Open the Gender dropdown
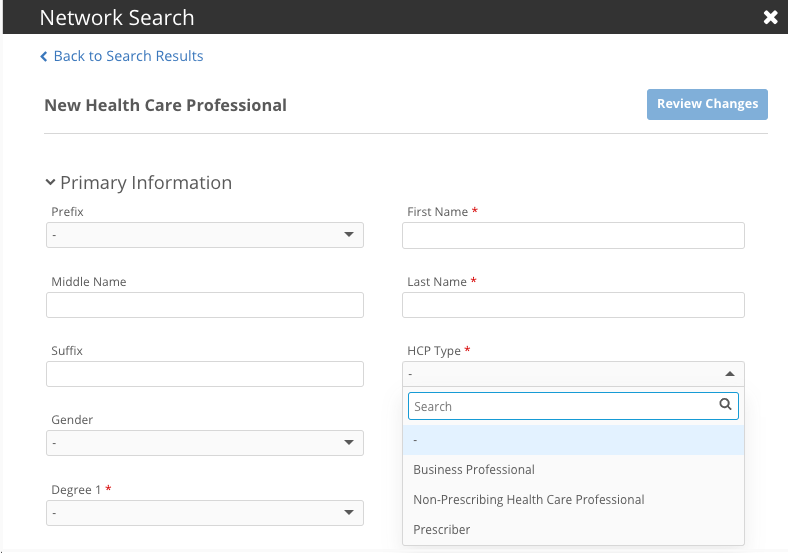 click(x=204, y=443)
